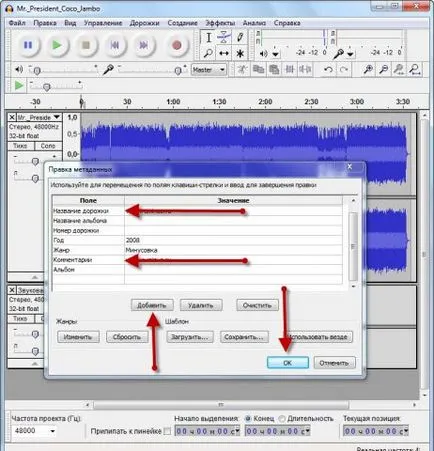Open the Master mixer dropdown
Viewport: 434px width, 451px height.
209,70
